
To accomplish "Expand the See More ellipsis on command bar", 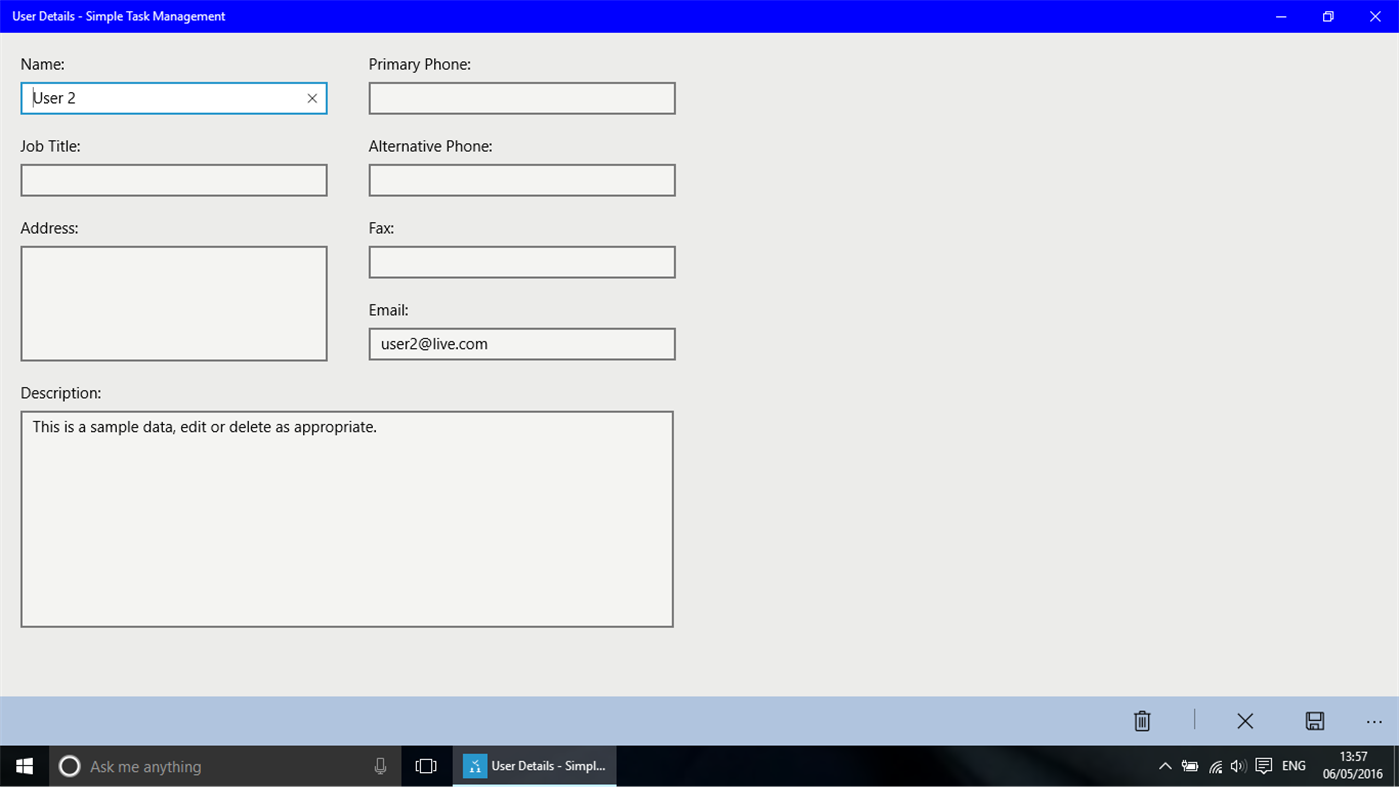I will point(1373,720).
